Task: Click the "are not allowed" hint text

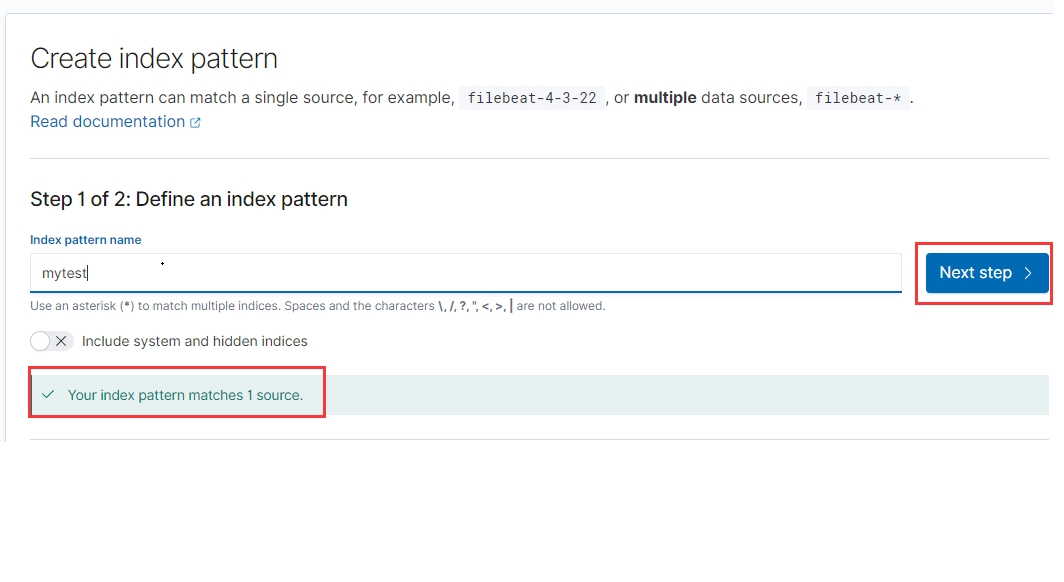Action: coord(561,306)
